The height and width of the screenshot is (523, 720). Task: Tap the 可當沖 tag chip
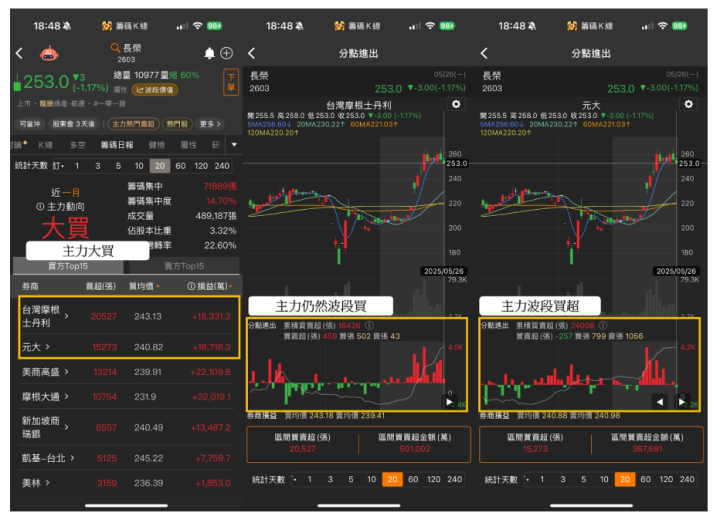pyautogui.click(x=30, y=124)
